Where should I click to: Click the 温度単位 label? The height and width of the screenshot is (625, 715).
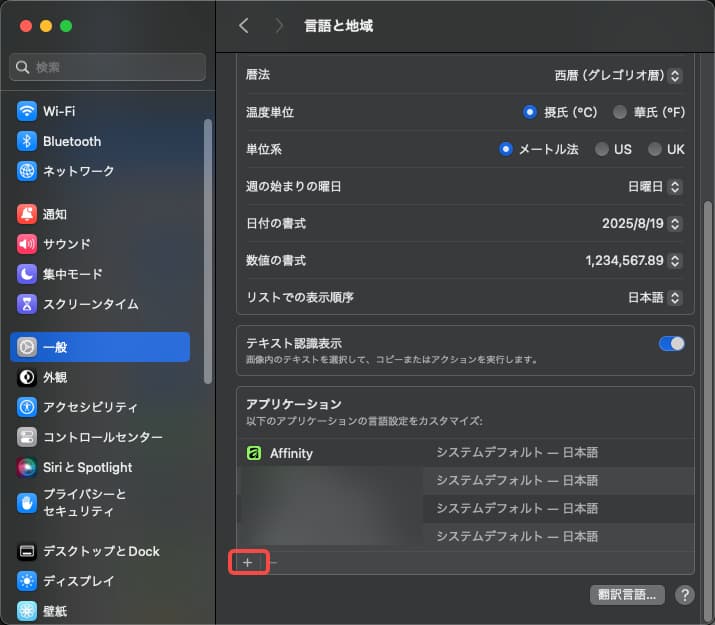pos(270,112)
